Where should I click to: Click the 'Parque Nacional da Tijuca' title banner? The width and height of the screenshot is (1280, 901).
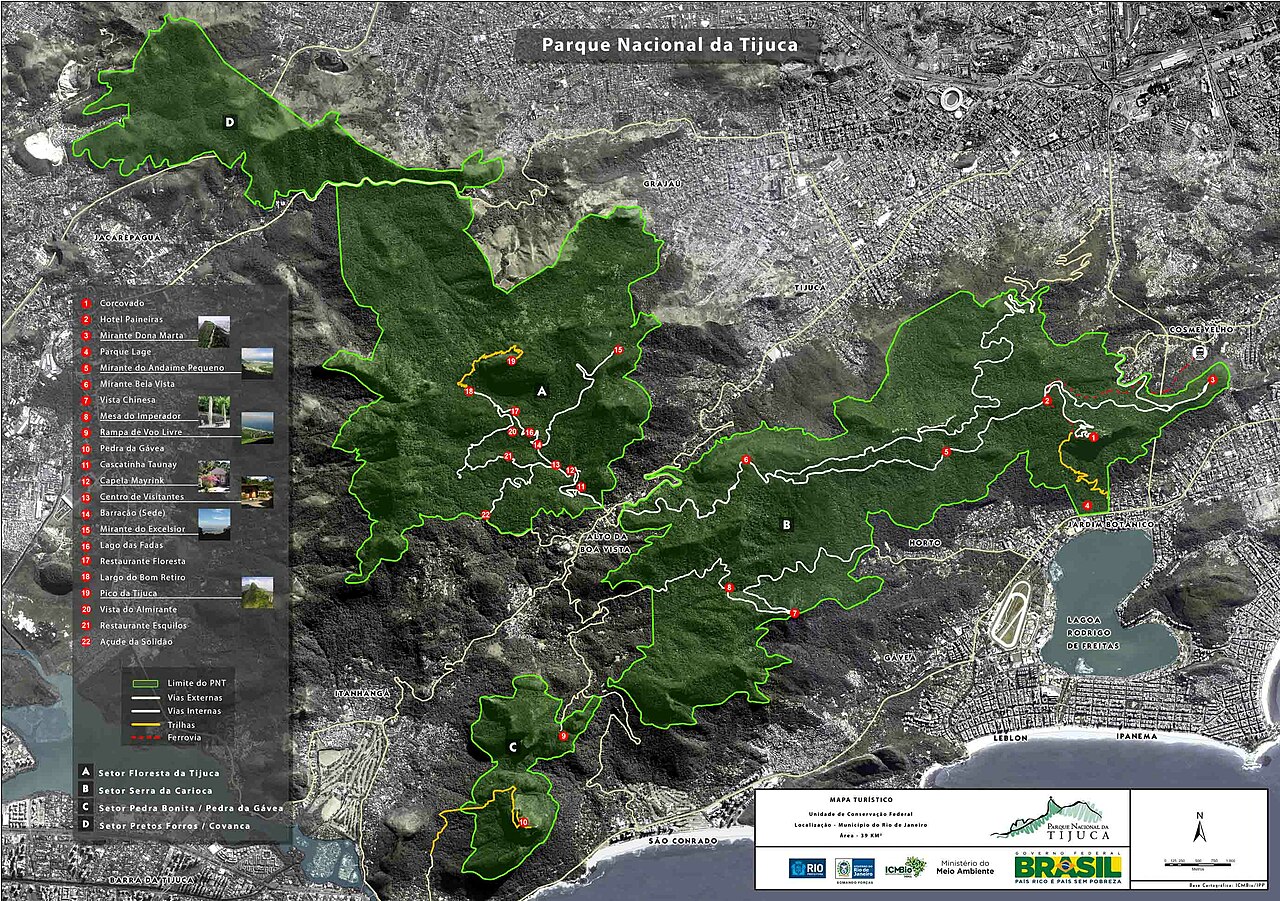tap(666, 45)
